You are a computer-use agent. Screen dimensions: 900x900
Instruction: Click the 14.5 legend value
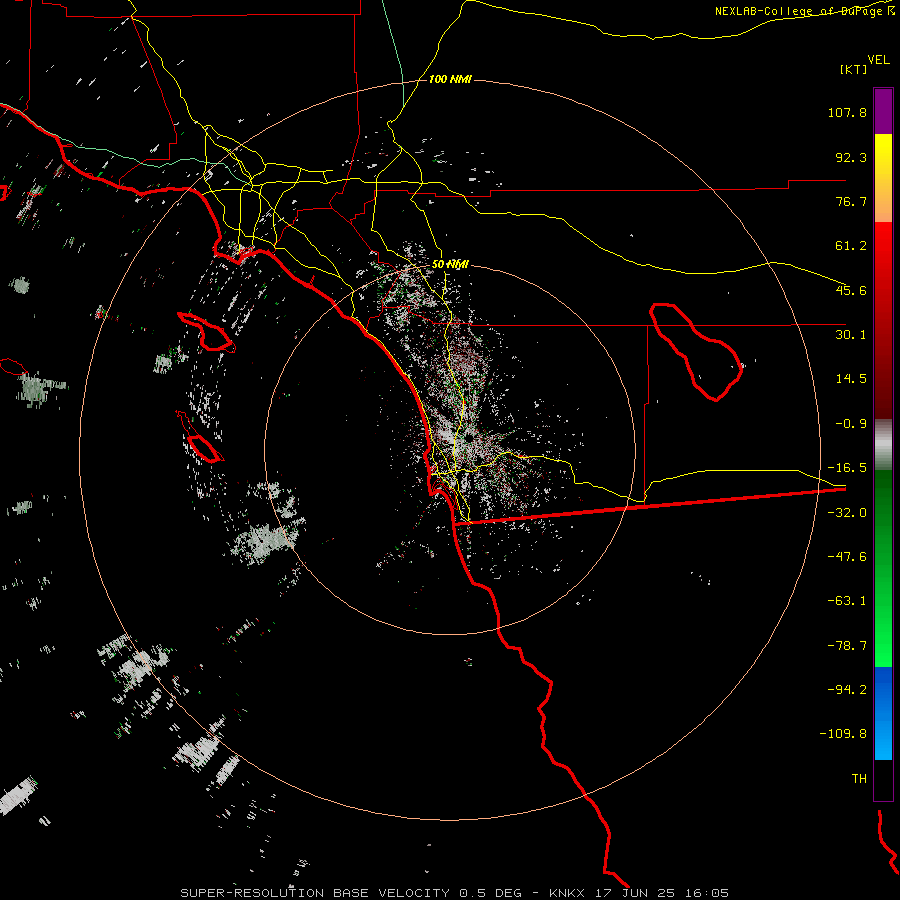click(851, 379)
